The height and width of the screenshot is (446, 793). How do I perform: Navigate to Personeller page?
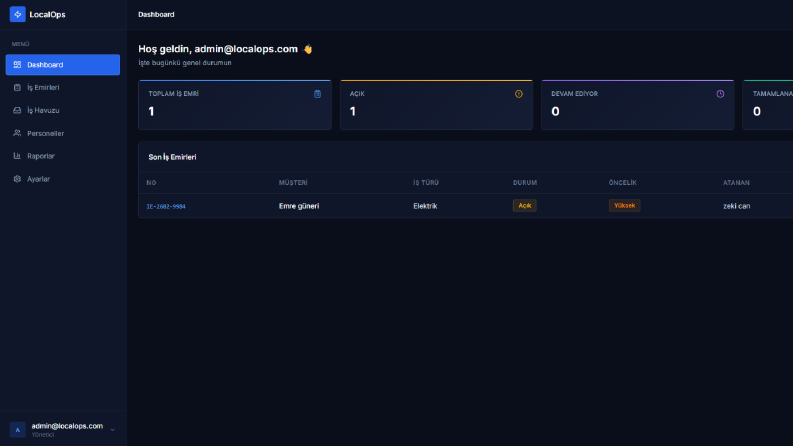click(63, 133)
